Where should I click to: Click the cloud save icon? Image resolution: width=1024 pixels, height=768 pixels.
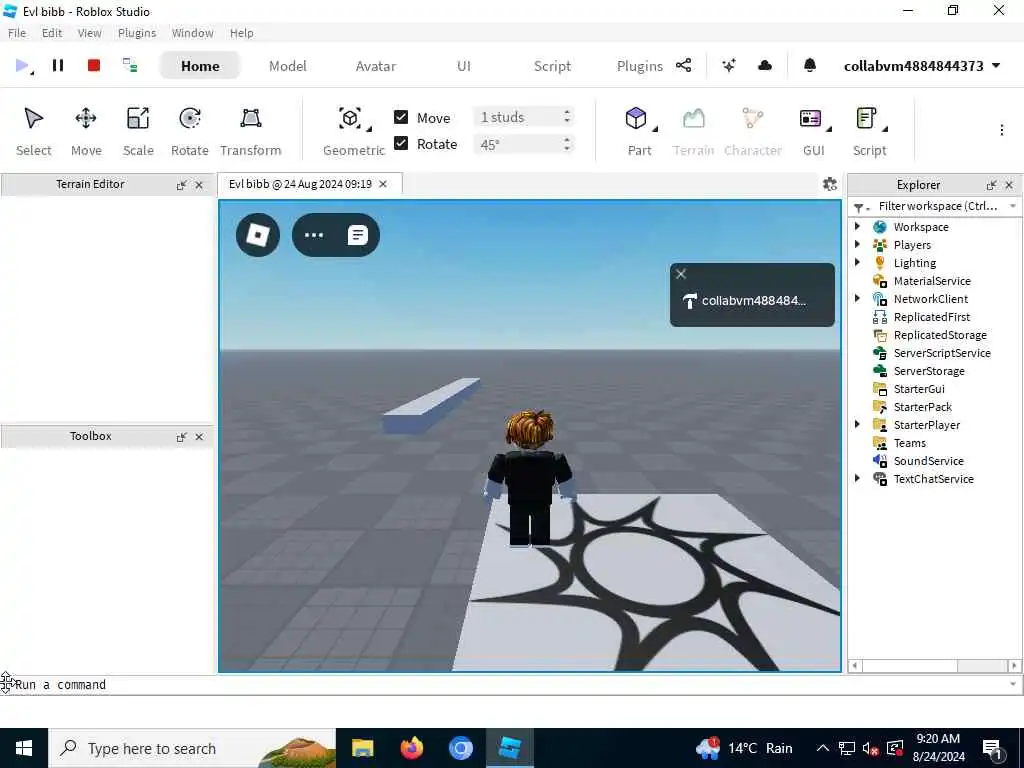(765, 65)
